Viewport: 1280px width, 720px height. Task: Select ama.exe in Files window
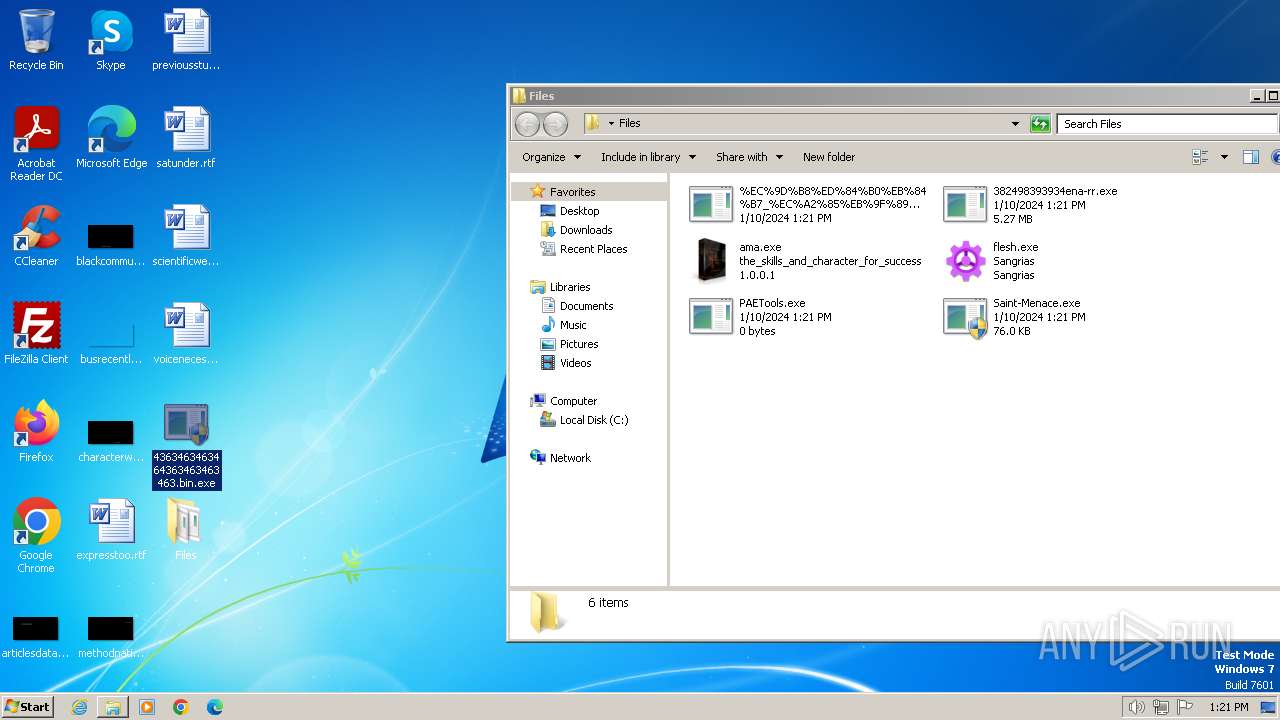(x=807, y=261)
